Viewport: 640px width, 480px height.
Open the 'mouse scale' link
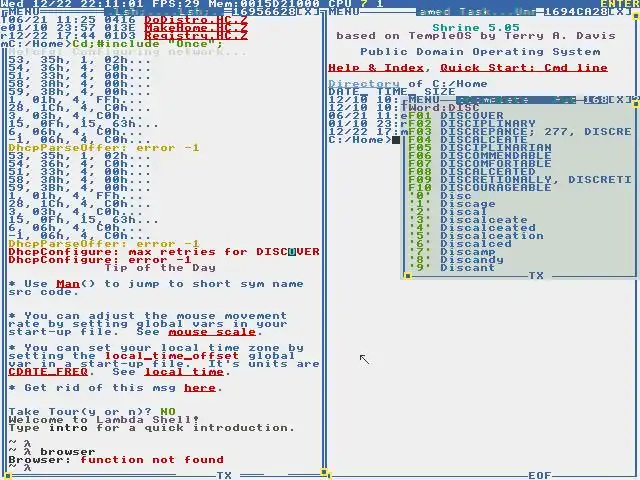click(x=212, y=332)
